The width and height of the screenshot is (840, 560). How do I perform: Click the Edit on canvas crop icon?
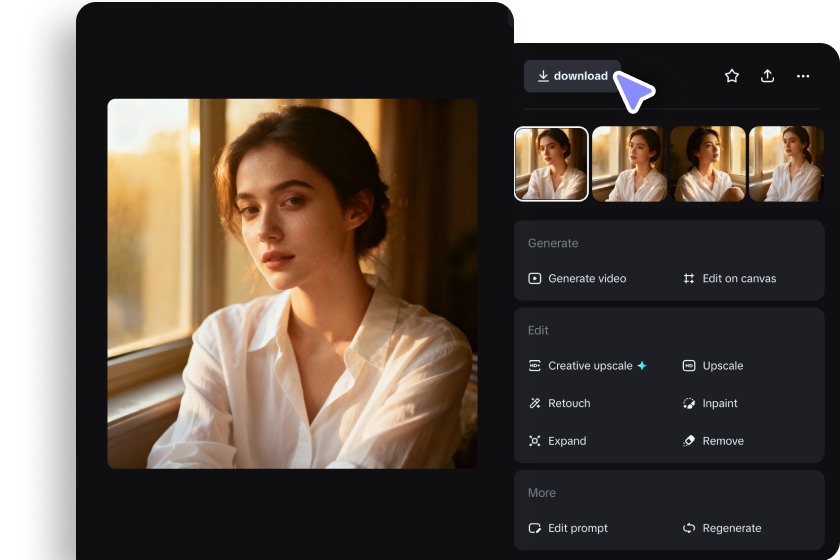(689, 279)
